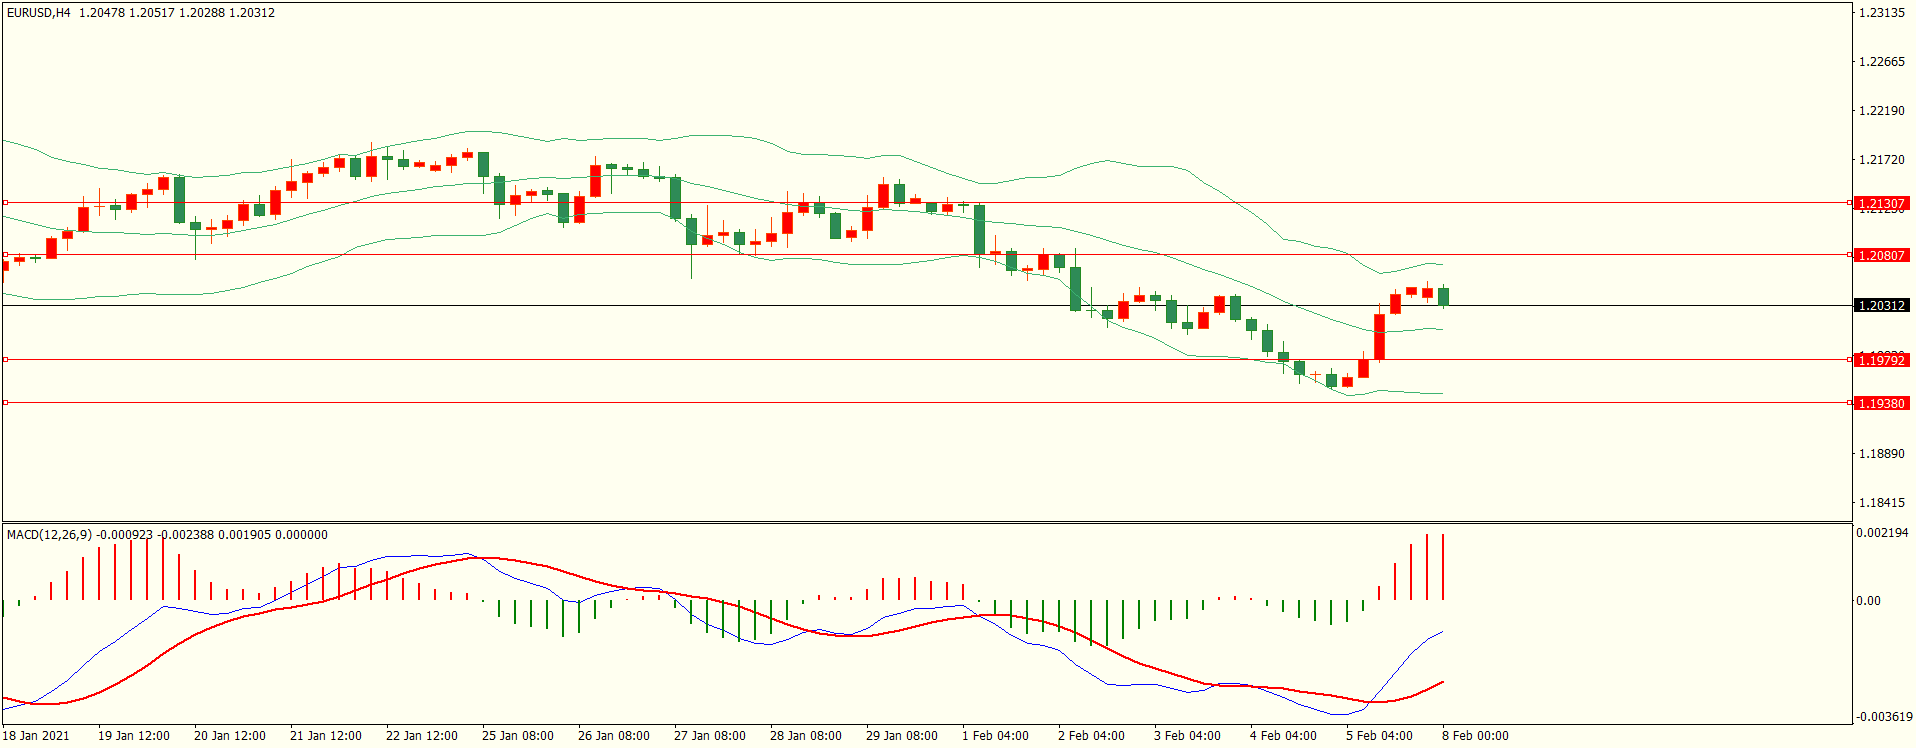Screen dimensions: 1916x748
Task: Click the 1.18415 price axis label
Action: [x=1881, y=503]
